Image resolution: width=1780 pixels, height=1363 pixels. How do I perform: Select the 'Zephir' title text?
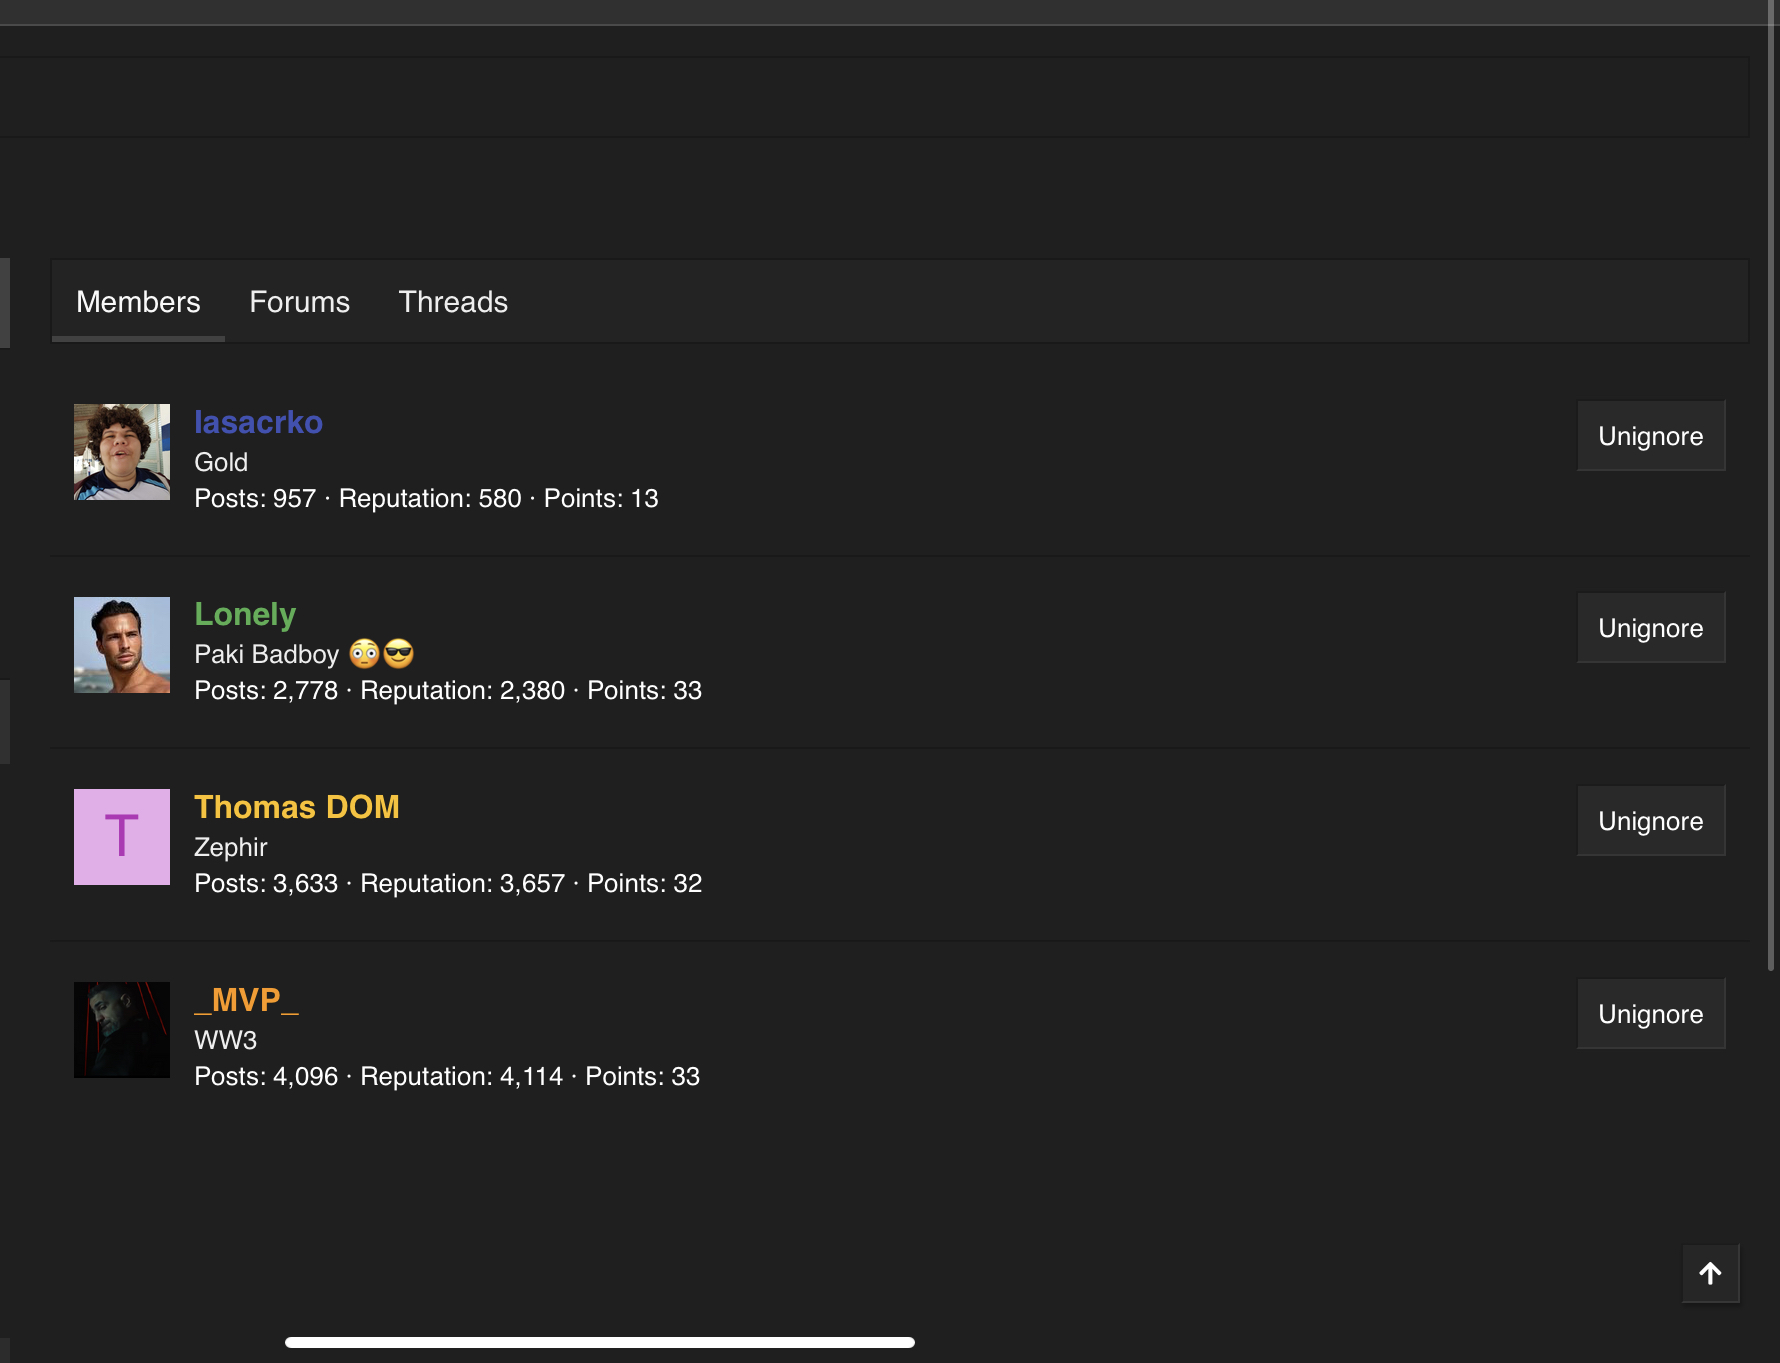click(231, 847)
